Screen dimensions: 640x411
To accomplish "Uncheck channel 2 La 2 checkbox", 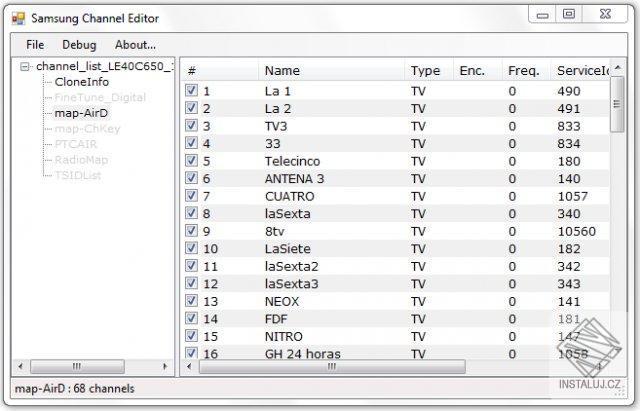I will pyautogui.click(x=191, y=108).
